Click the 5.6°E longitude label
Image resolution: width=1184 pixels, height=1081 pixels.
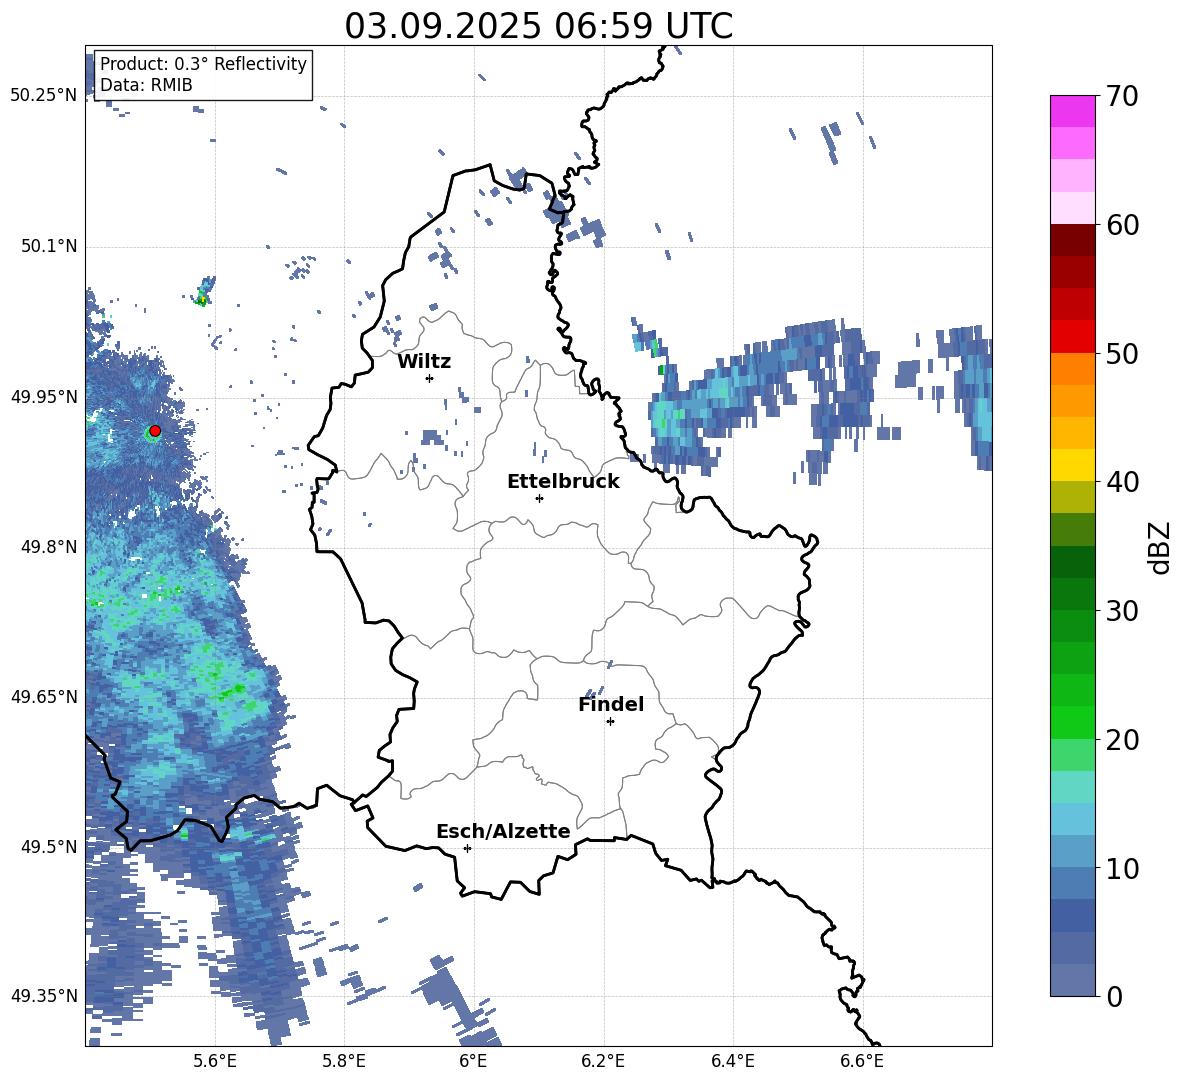215,1061
